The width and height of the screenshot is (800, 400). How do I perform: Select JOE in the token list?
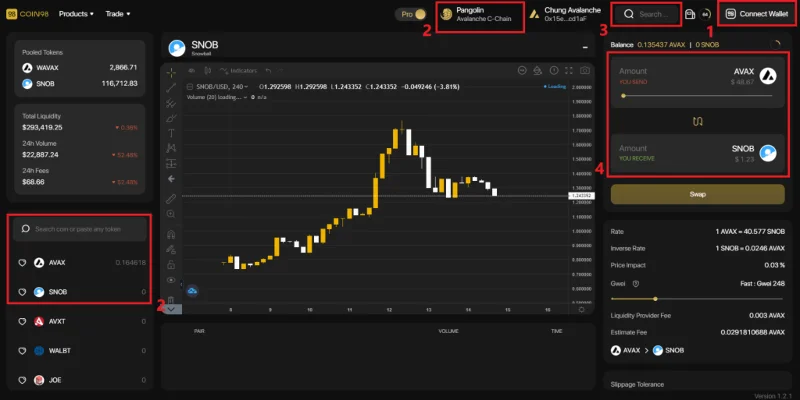tap(82, 381)
